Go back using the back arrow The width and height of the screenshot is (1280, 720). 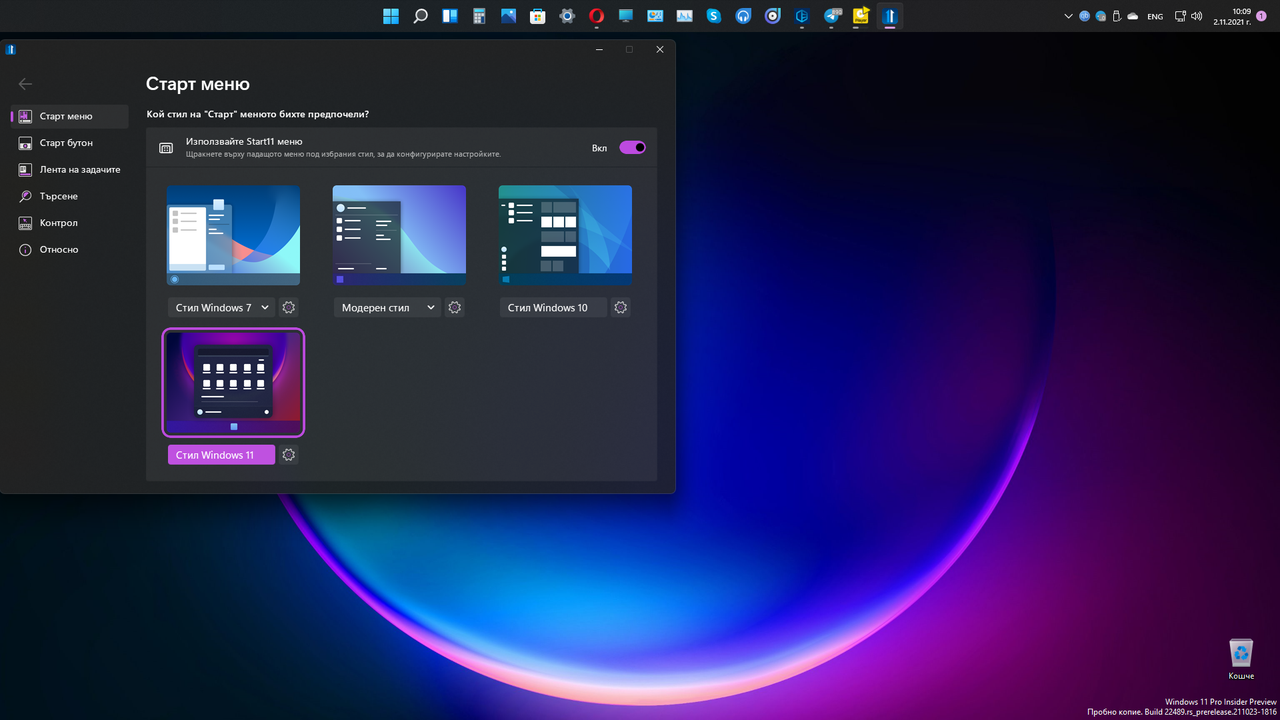(x=26, y=84)
